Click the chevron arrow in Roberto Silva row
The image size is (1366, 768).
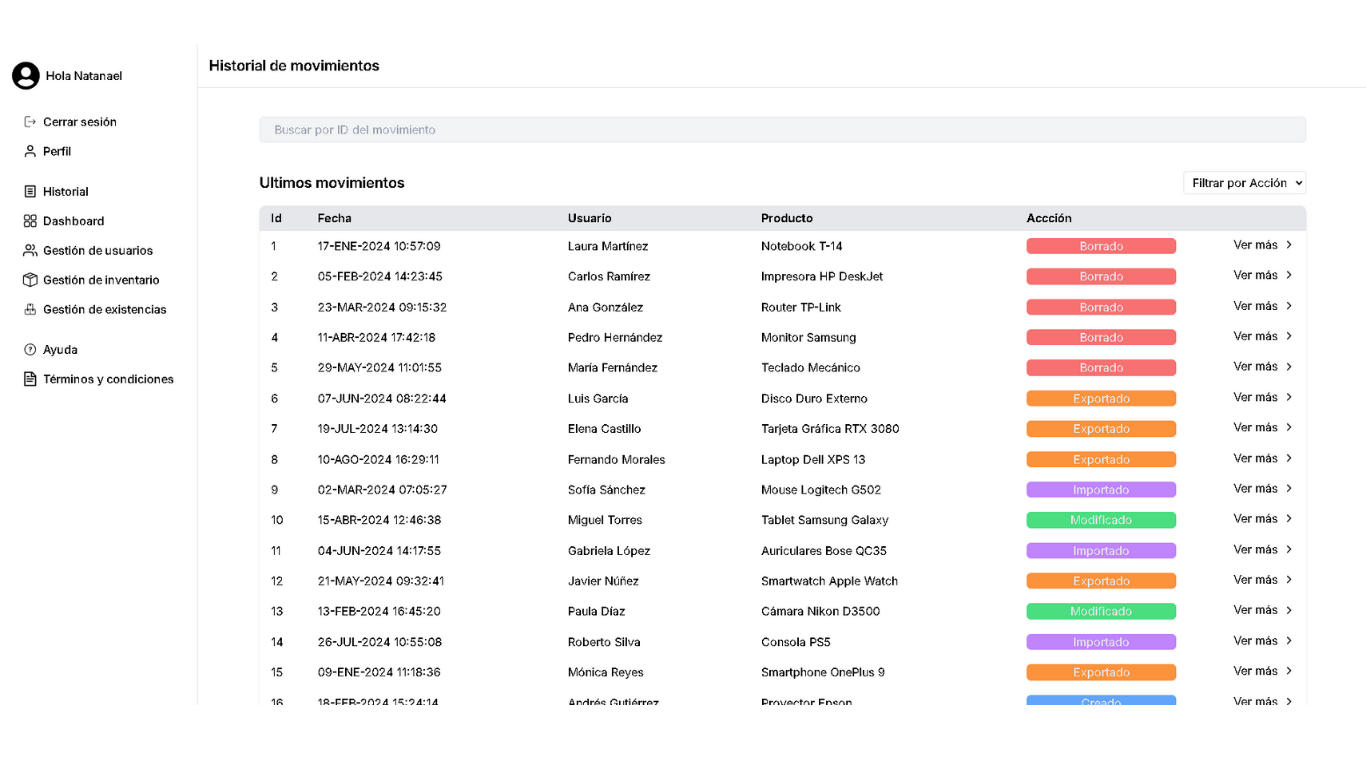pos(1289,640)
